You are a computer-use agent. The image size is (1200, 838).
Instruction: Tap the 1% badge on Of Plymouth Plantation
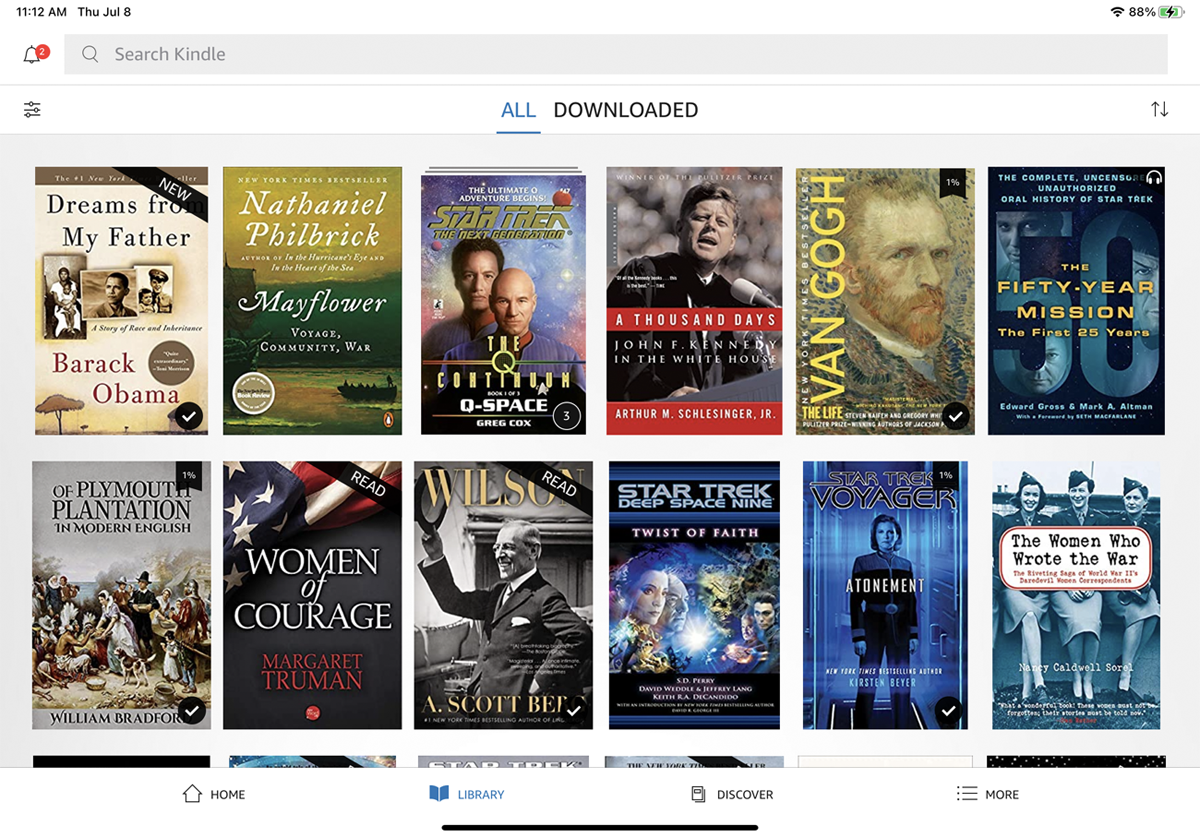coord(189,476)
